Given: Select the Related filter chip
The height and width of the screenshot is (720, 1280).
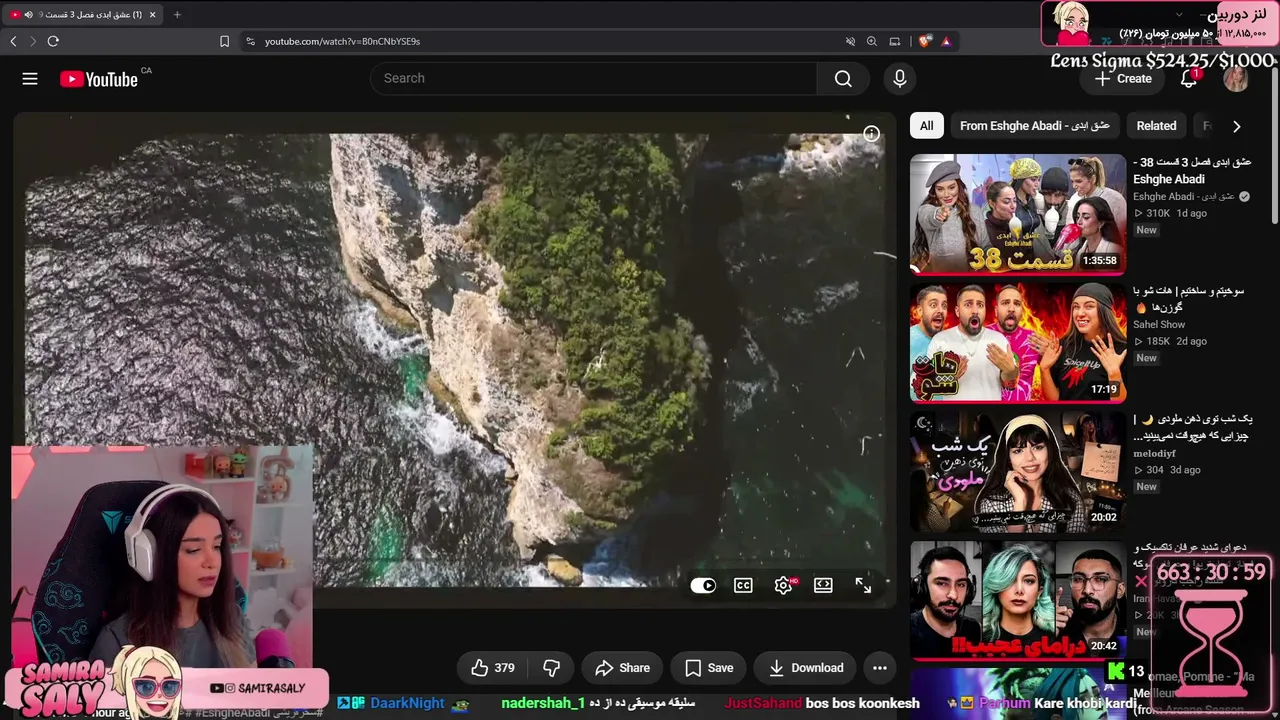Looking at the screenshot, I should [x=1156, y=126].
